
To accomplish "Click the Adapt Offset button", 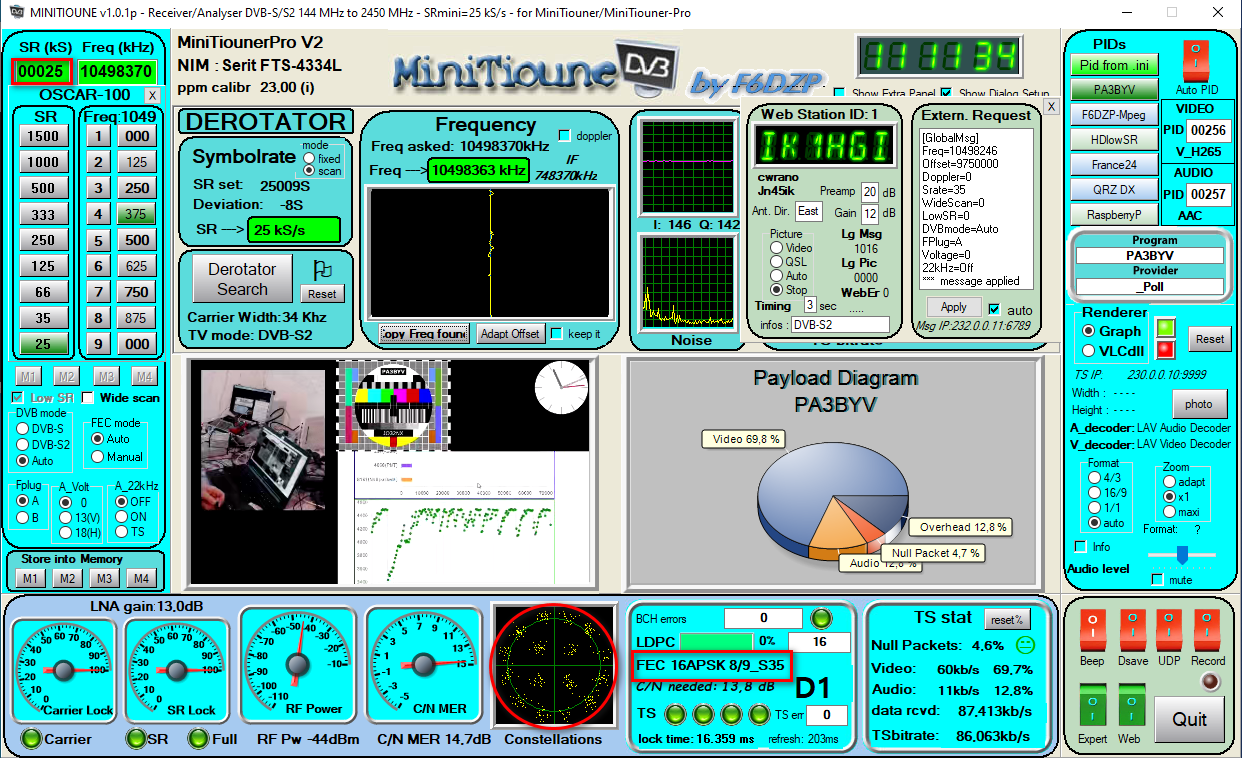I will (x=510, y=334).
